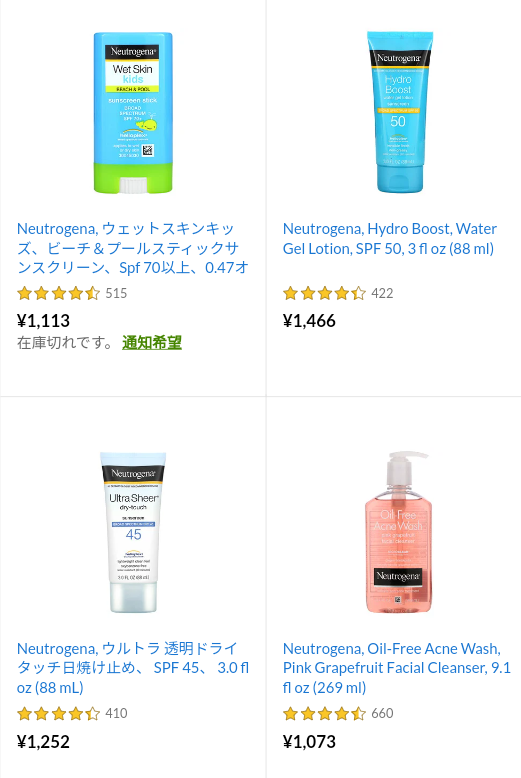Open the Wet Skin Kids sunscreen stick image
521x778 pixels.
(133, 113)
